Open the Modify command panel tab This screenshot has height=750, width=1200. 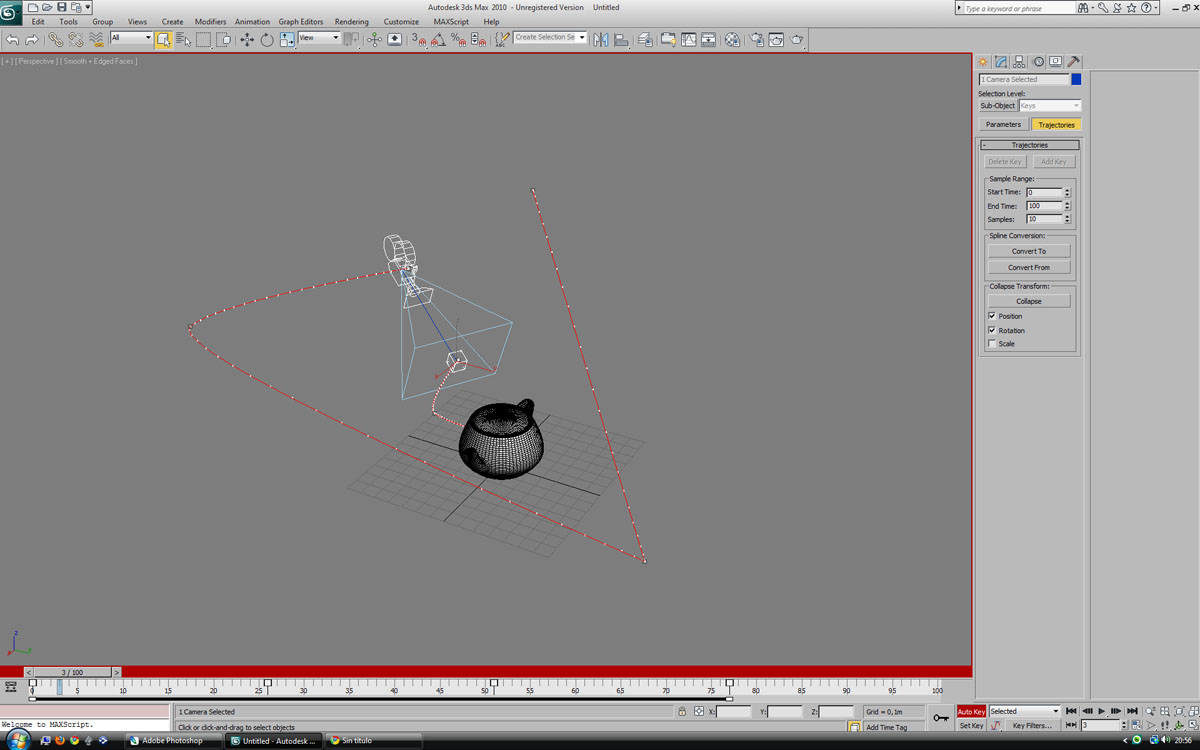(1001, 62)
